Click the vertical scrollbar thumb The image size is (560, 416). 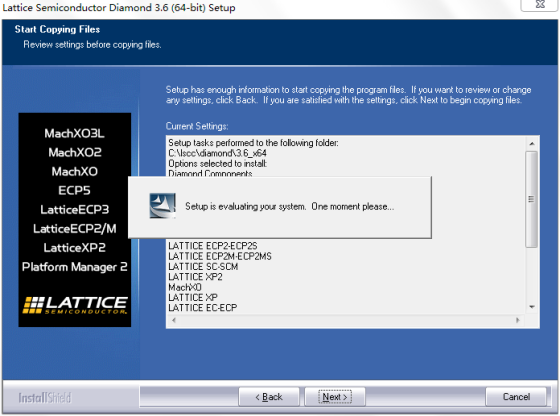pyautogui.click(x=531, y=199)
